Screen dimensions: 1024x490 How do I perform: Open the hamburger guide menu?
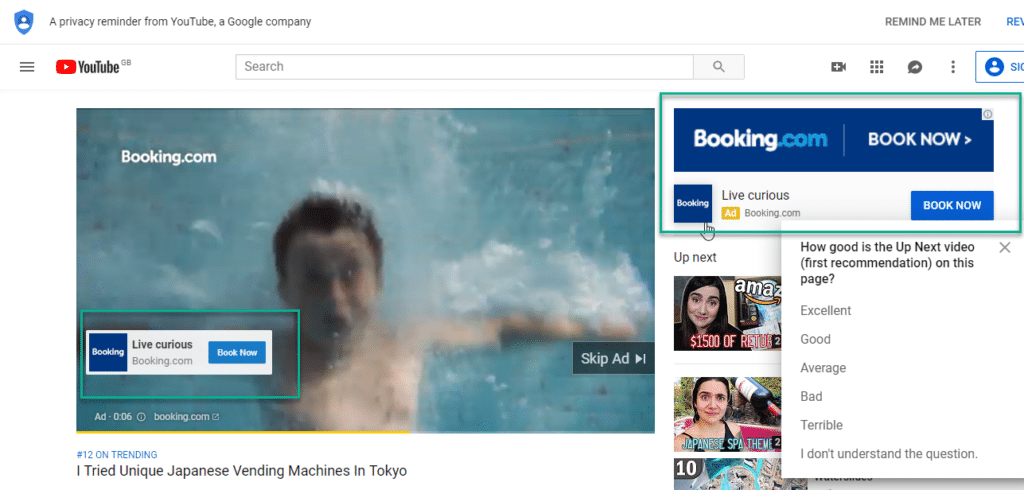(x=27, y=67)
